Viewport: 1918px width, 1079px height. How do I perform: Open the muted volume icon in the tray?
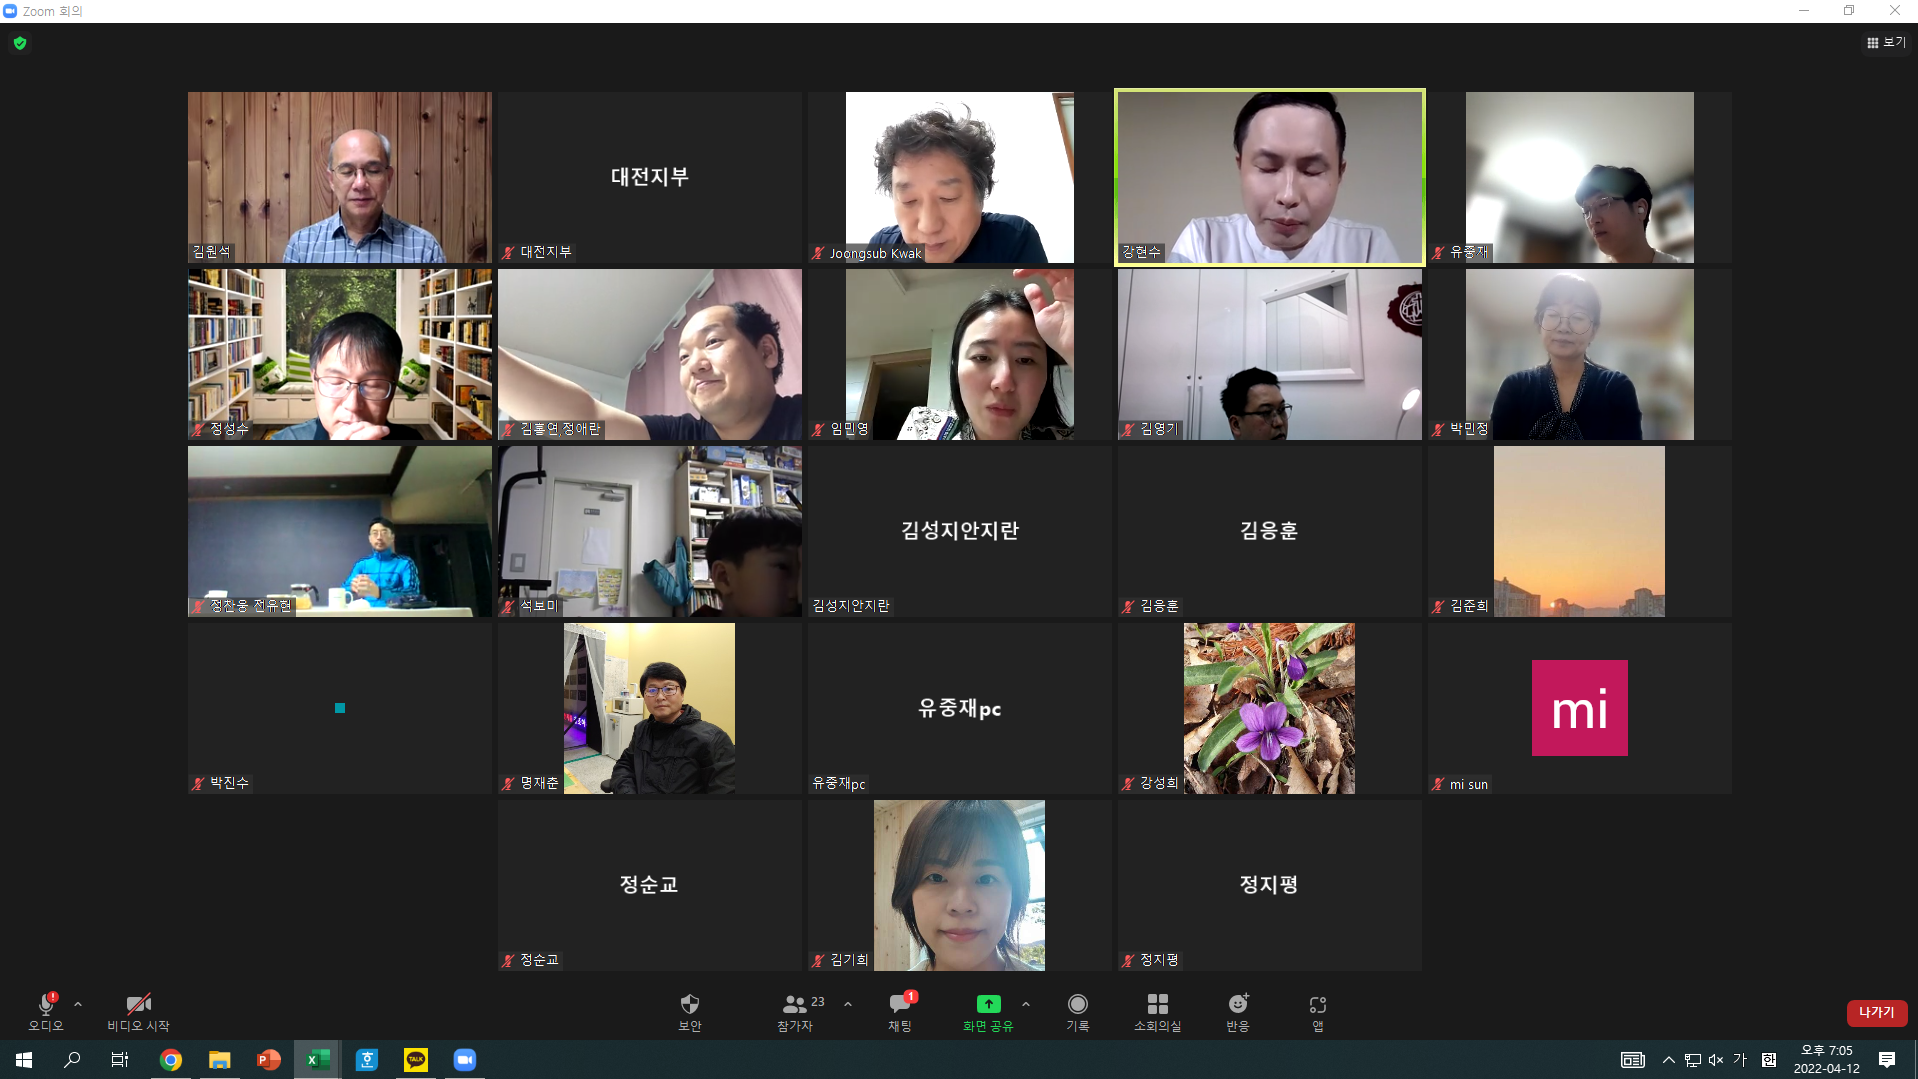1716,1060
